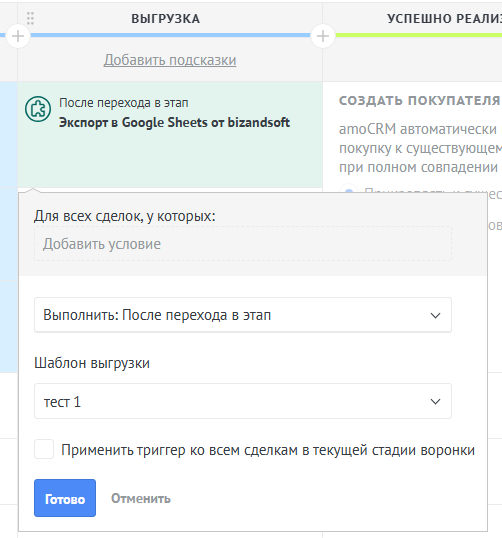Expand the Шаблон выгрузки dropdown showing тест 1
The height and width of the screenshot is (538, 502).
(243, 401)
